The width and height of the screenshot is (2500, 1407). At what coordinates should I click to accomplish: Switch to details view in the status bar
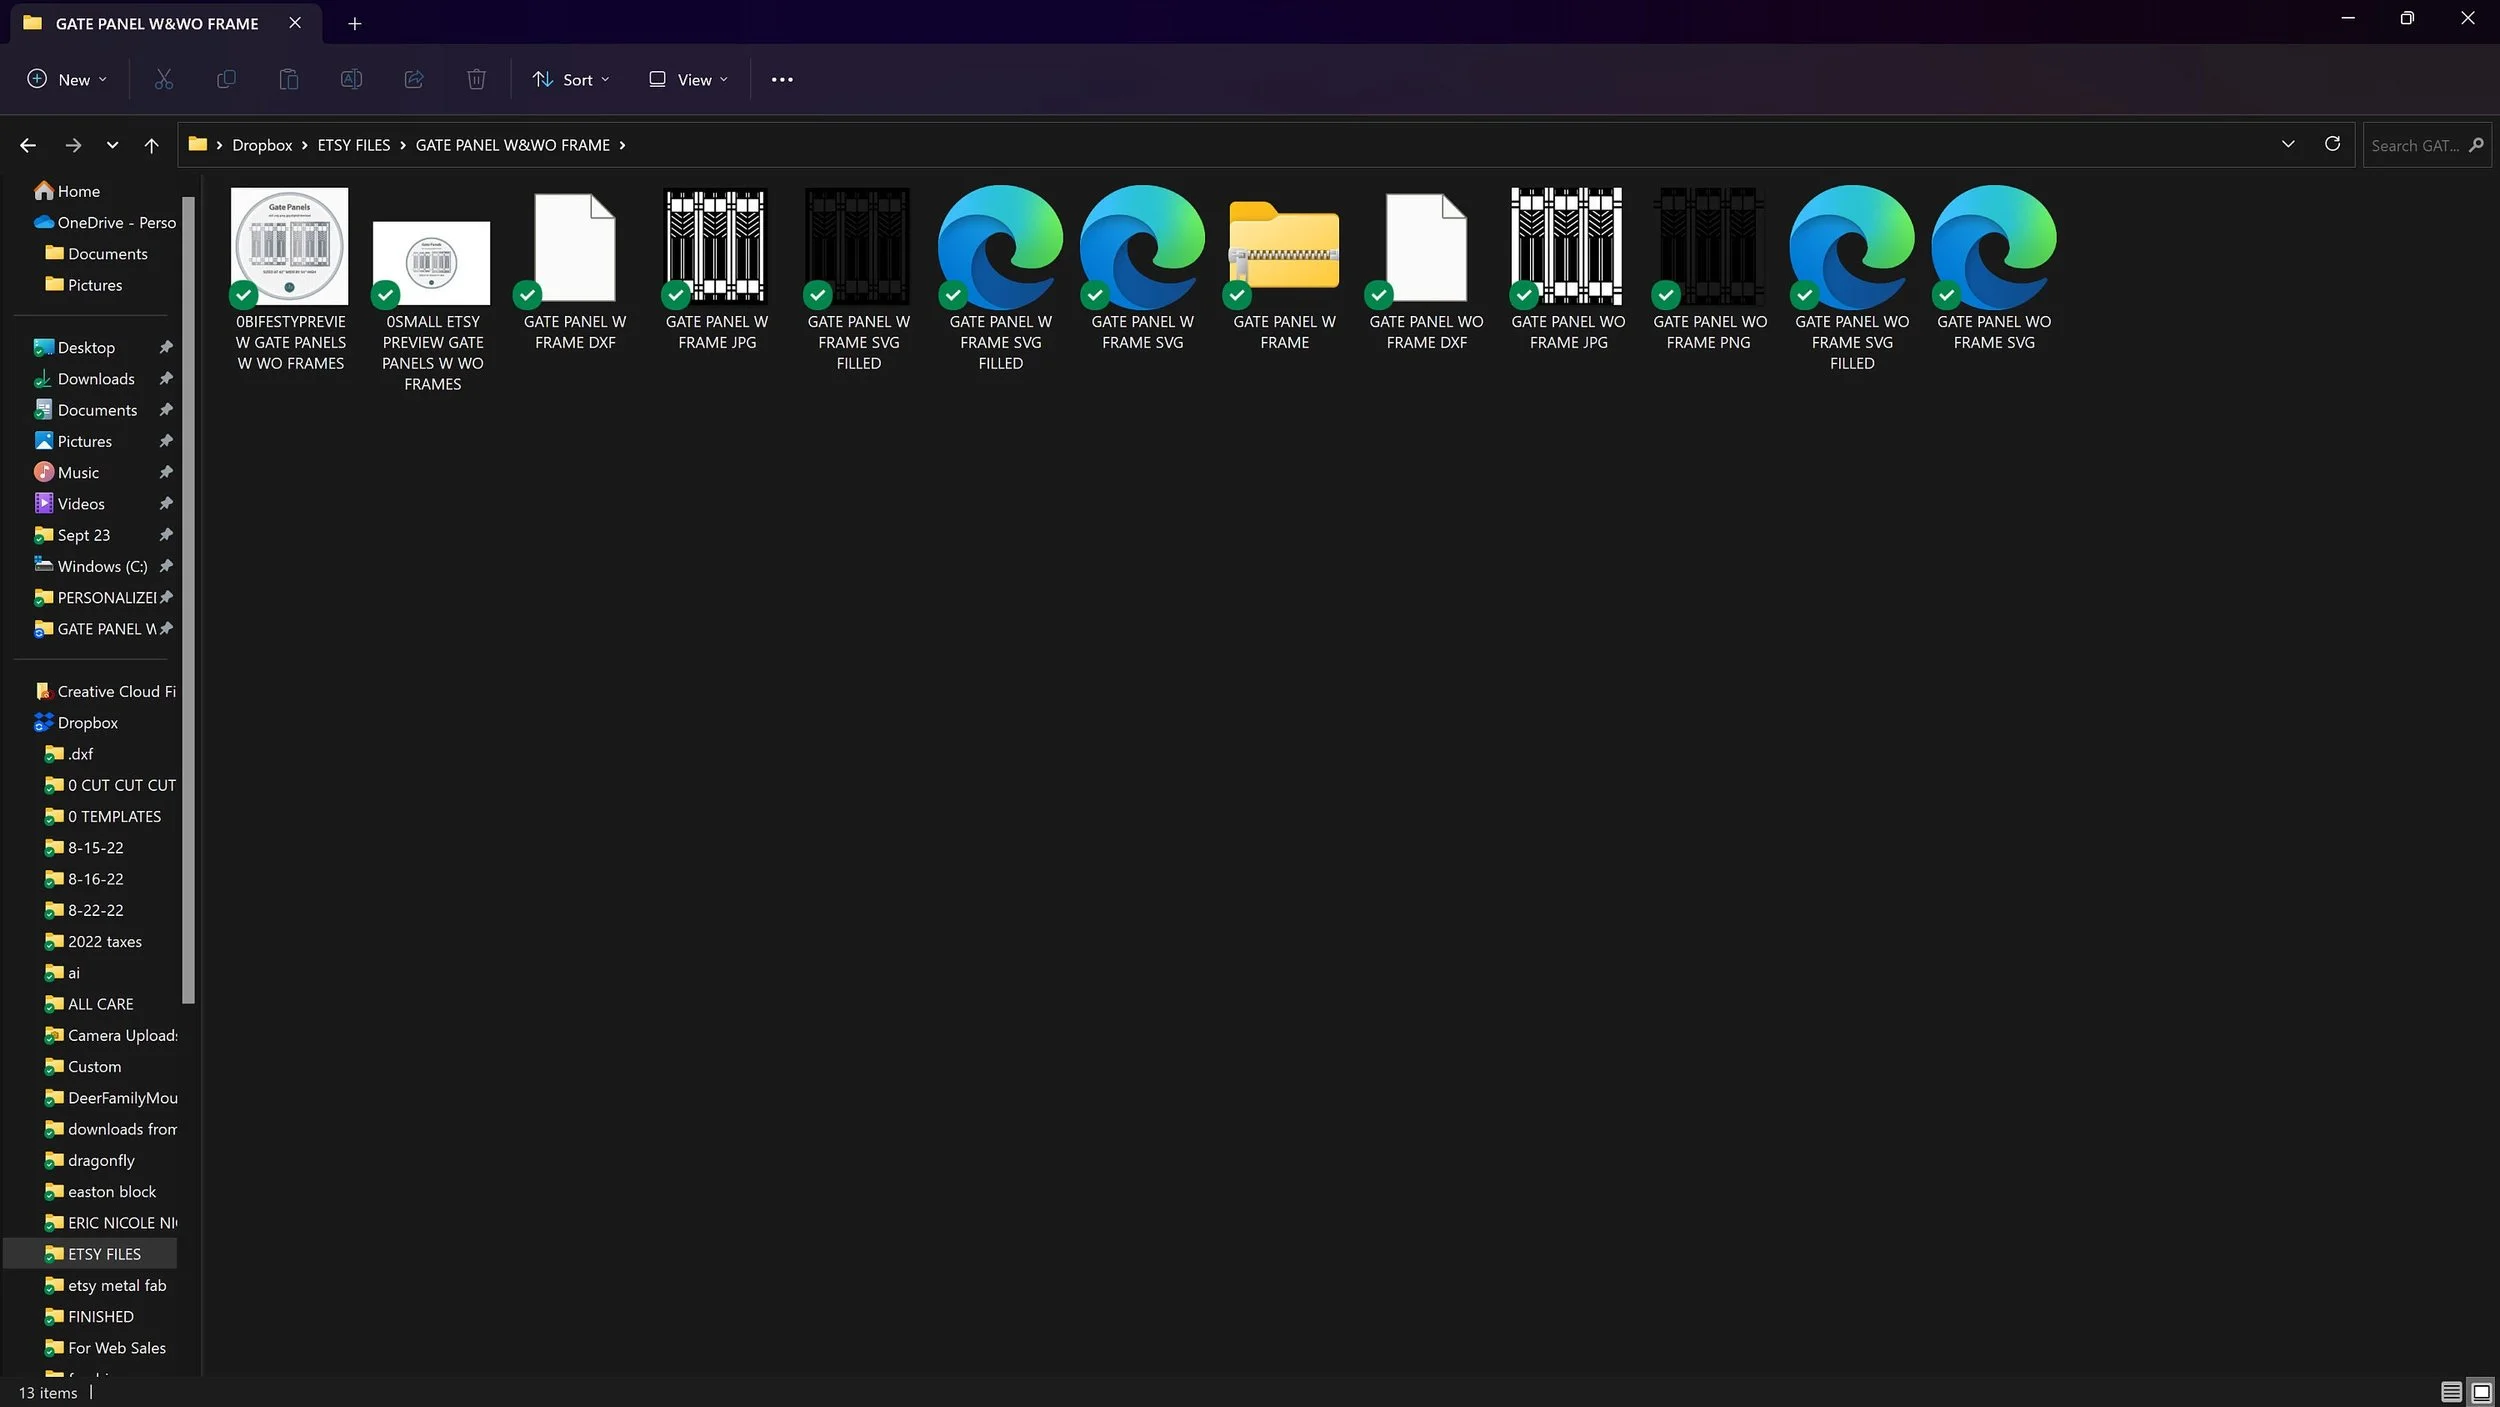2450,1392
